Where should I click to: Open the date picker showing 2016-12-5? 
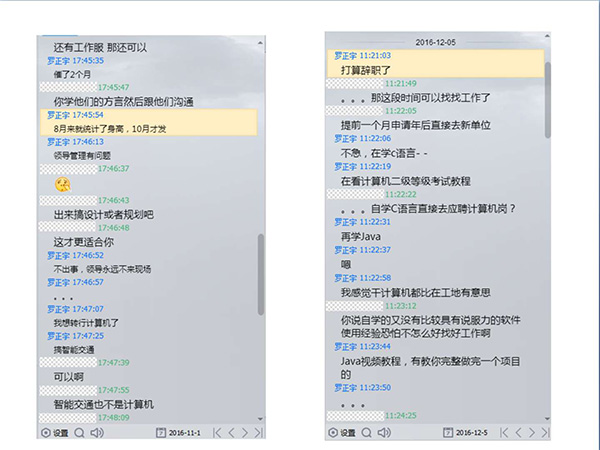tap(449, 433)
